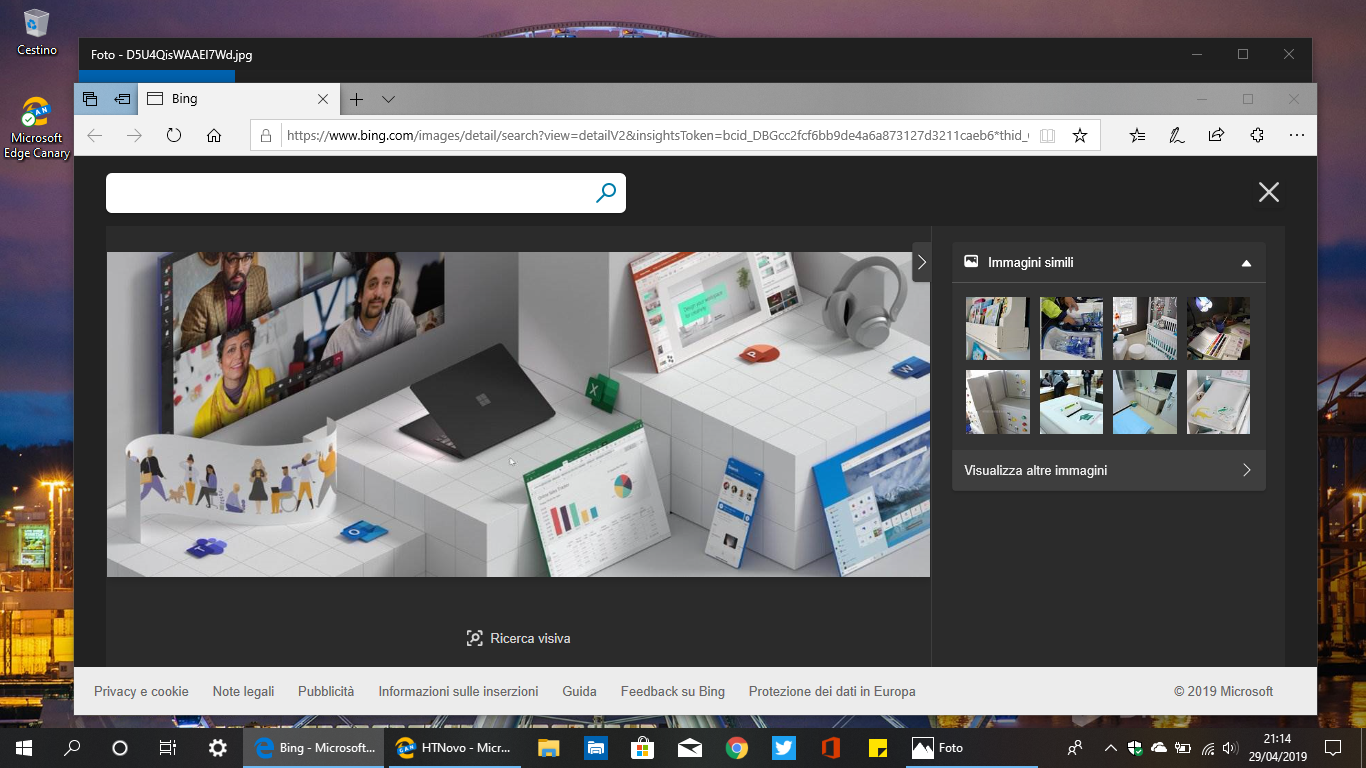1366x768 pixels.
Task: Open second similar image in top row
Action: (1071, 328)
